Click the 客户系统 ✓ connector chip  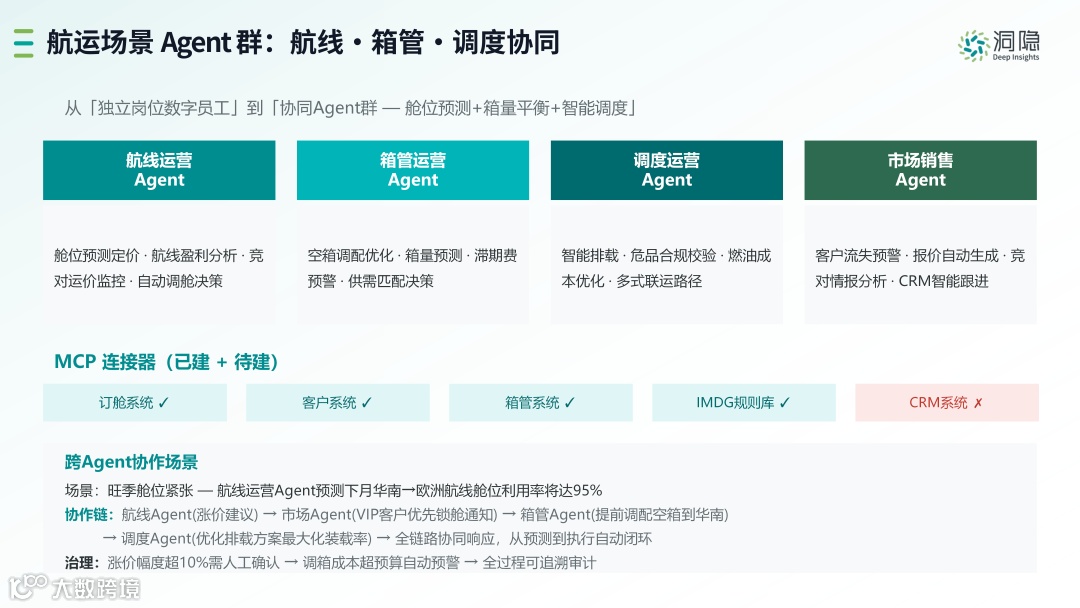click(x=338, y=403)
